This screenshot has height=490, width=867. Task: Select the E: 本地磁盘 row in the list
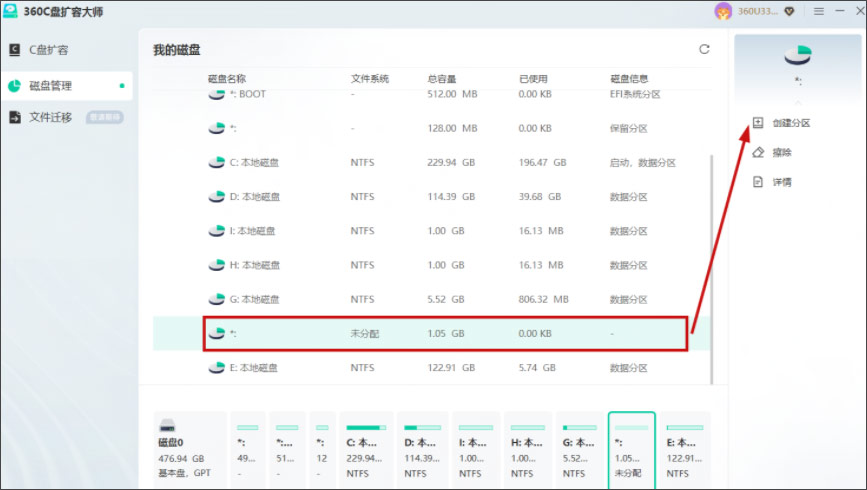[x=431, y=368]
